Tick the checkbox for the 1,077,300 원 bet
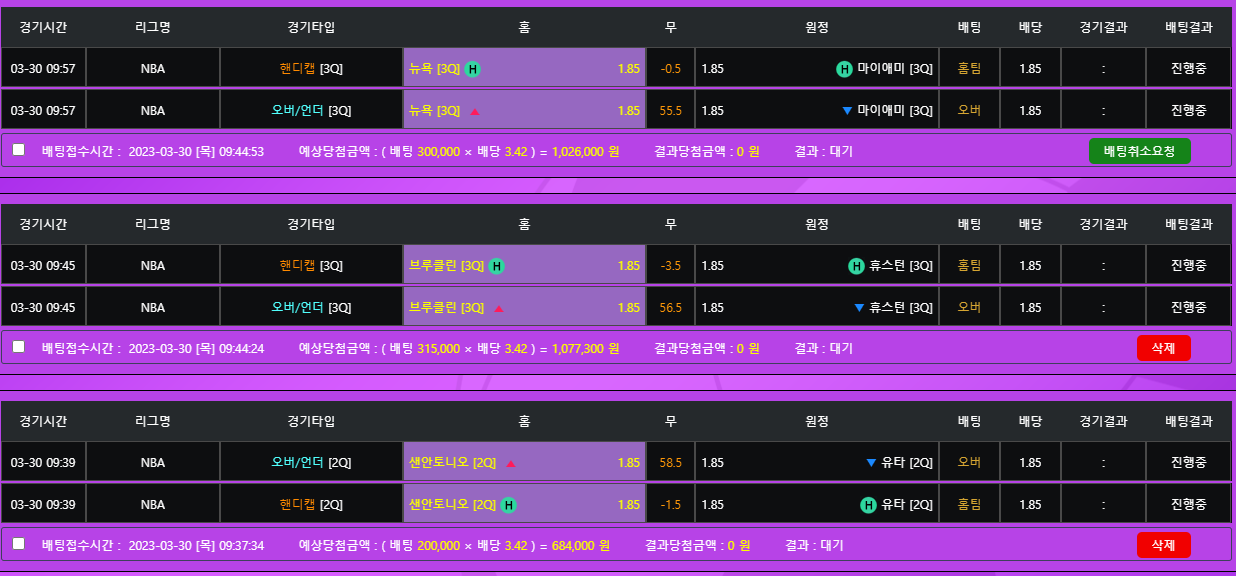Viewport: 1236px width, 576px height. 19,347
